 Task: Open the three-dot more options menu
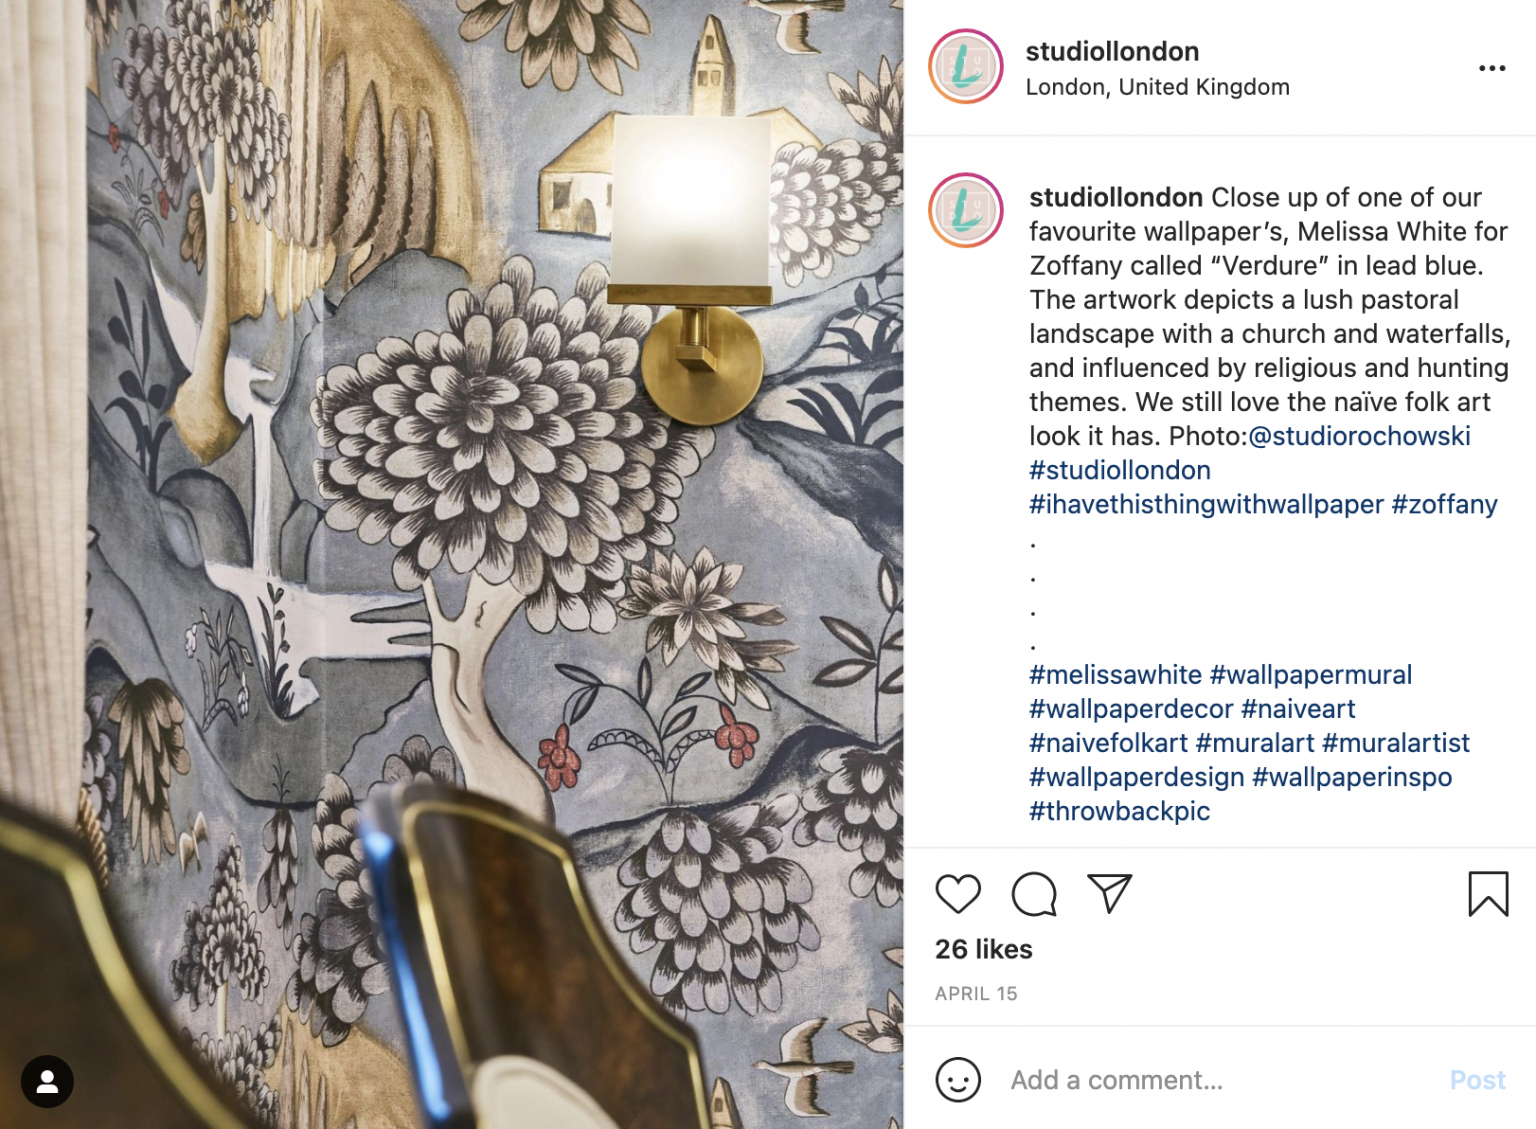(x=1492, y=68)
